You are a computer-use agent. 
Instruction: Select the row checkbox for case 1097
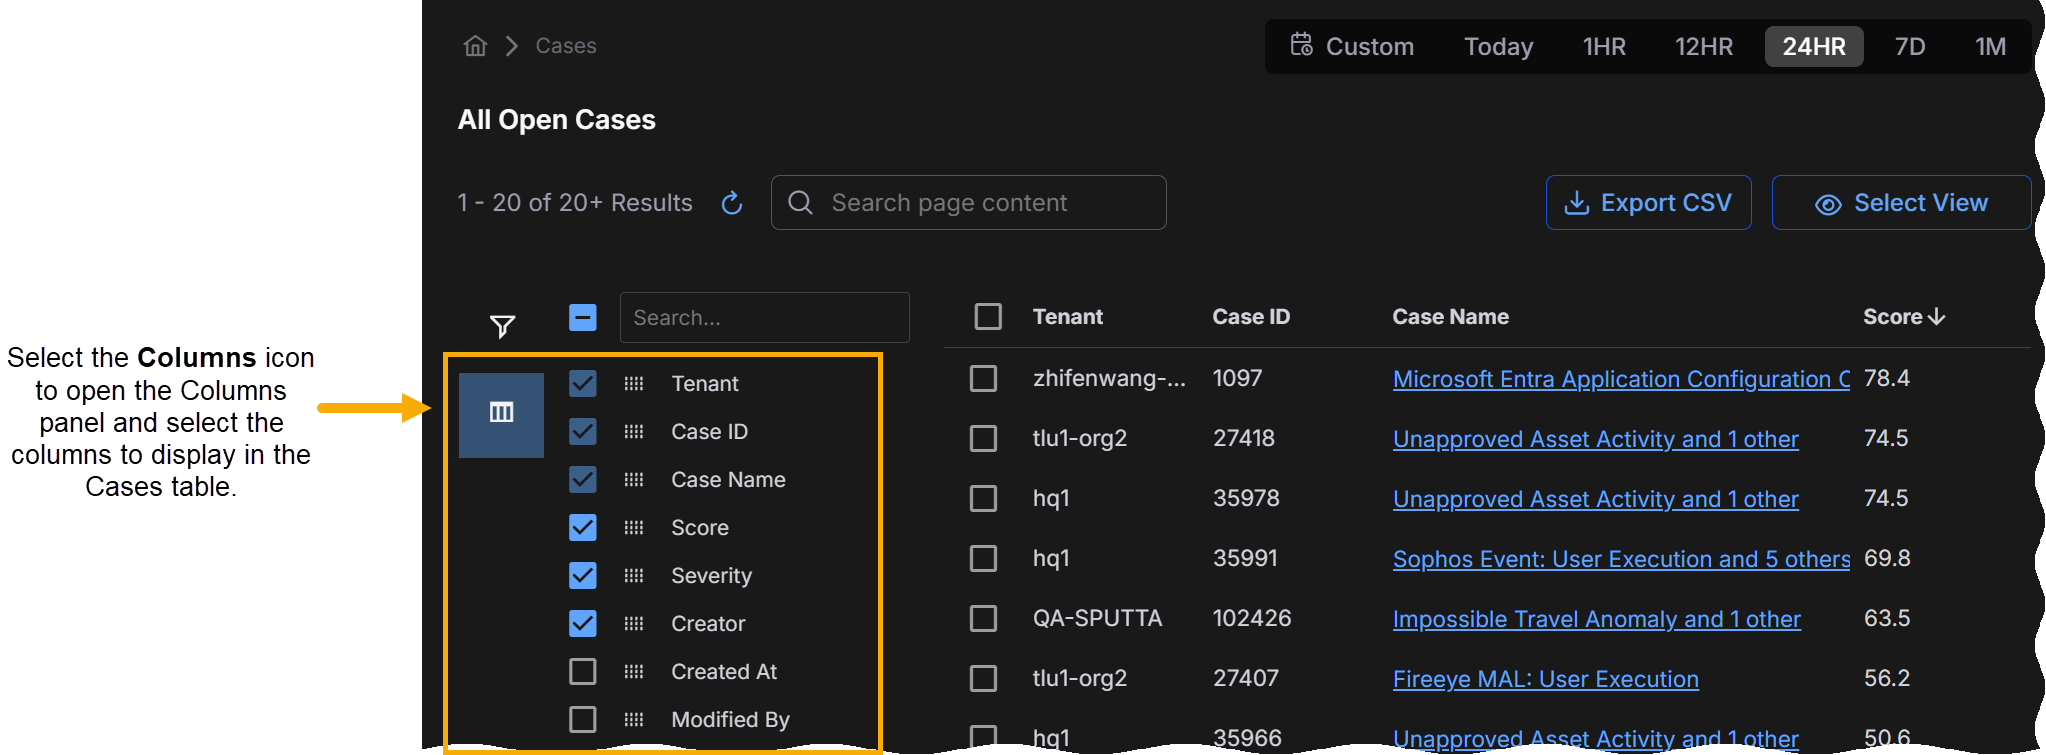click(x=984, y=379)
